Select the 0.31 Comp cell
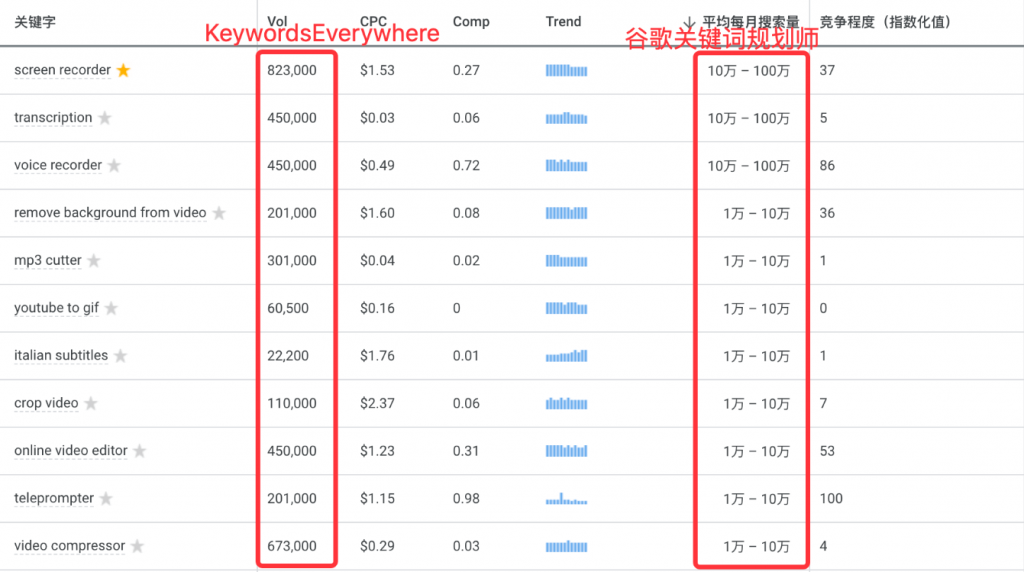This screenshot has width=1024, height=572. point(466,451)
